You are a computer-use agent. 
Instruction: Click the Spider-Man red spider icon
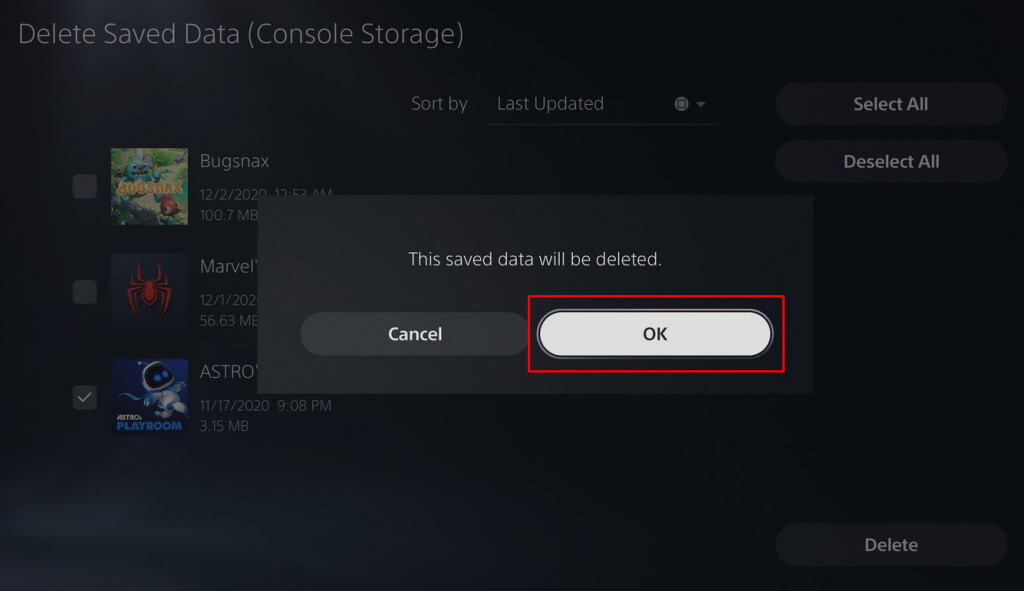tap(149, 292)
